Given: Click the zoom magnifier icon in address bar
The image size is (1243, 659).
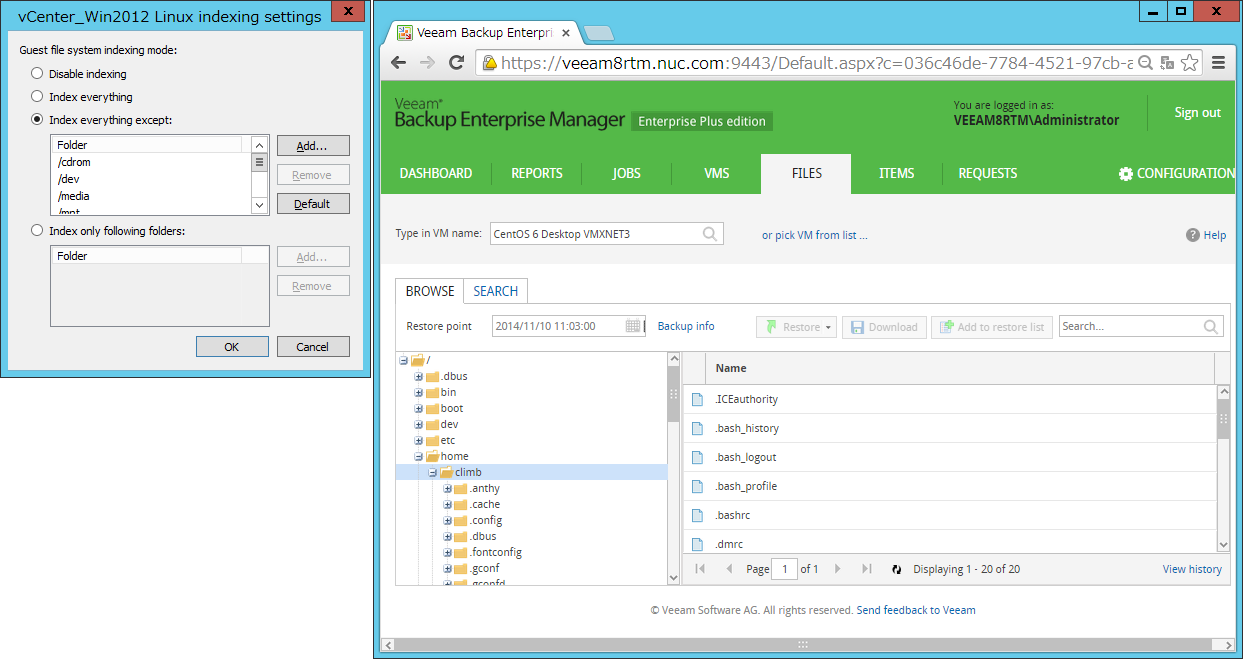Looking at the screenshot, I should point(1146,62).
